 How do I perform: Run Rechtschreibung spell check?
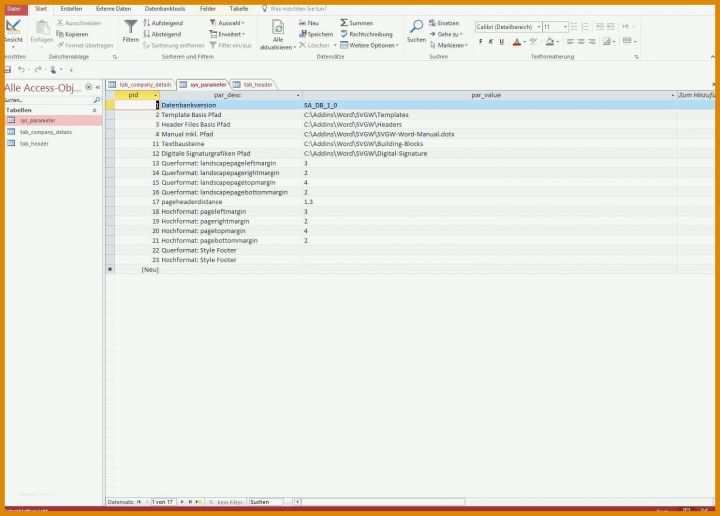coord(367,34)
